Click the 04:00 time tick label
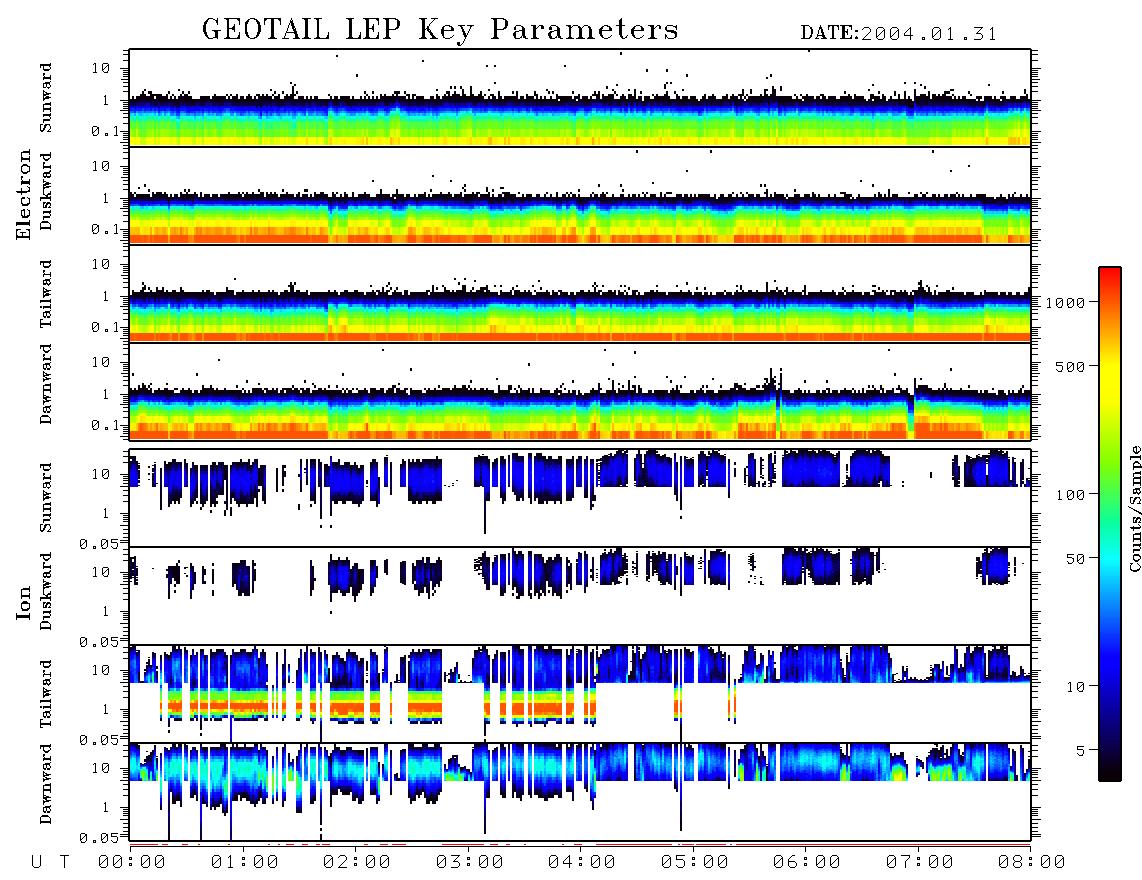Screen dimensions: 1142x880 click(x=582, y=862)
